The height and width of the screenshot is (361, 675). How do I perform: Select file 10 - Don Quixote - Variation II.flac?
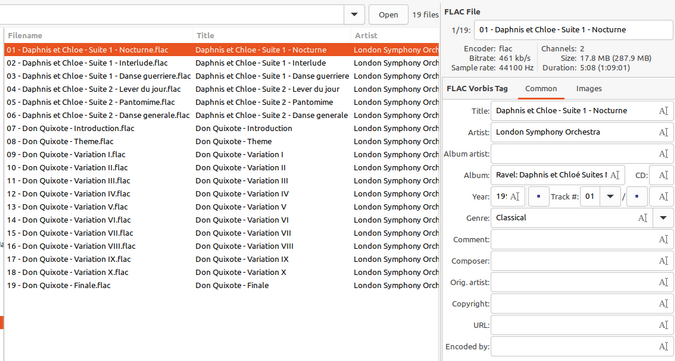tap(221, 167)
